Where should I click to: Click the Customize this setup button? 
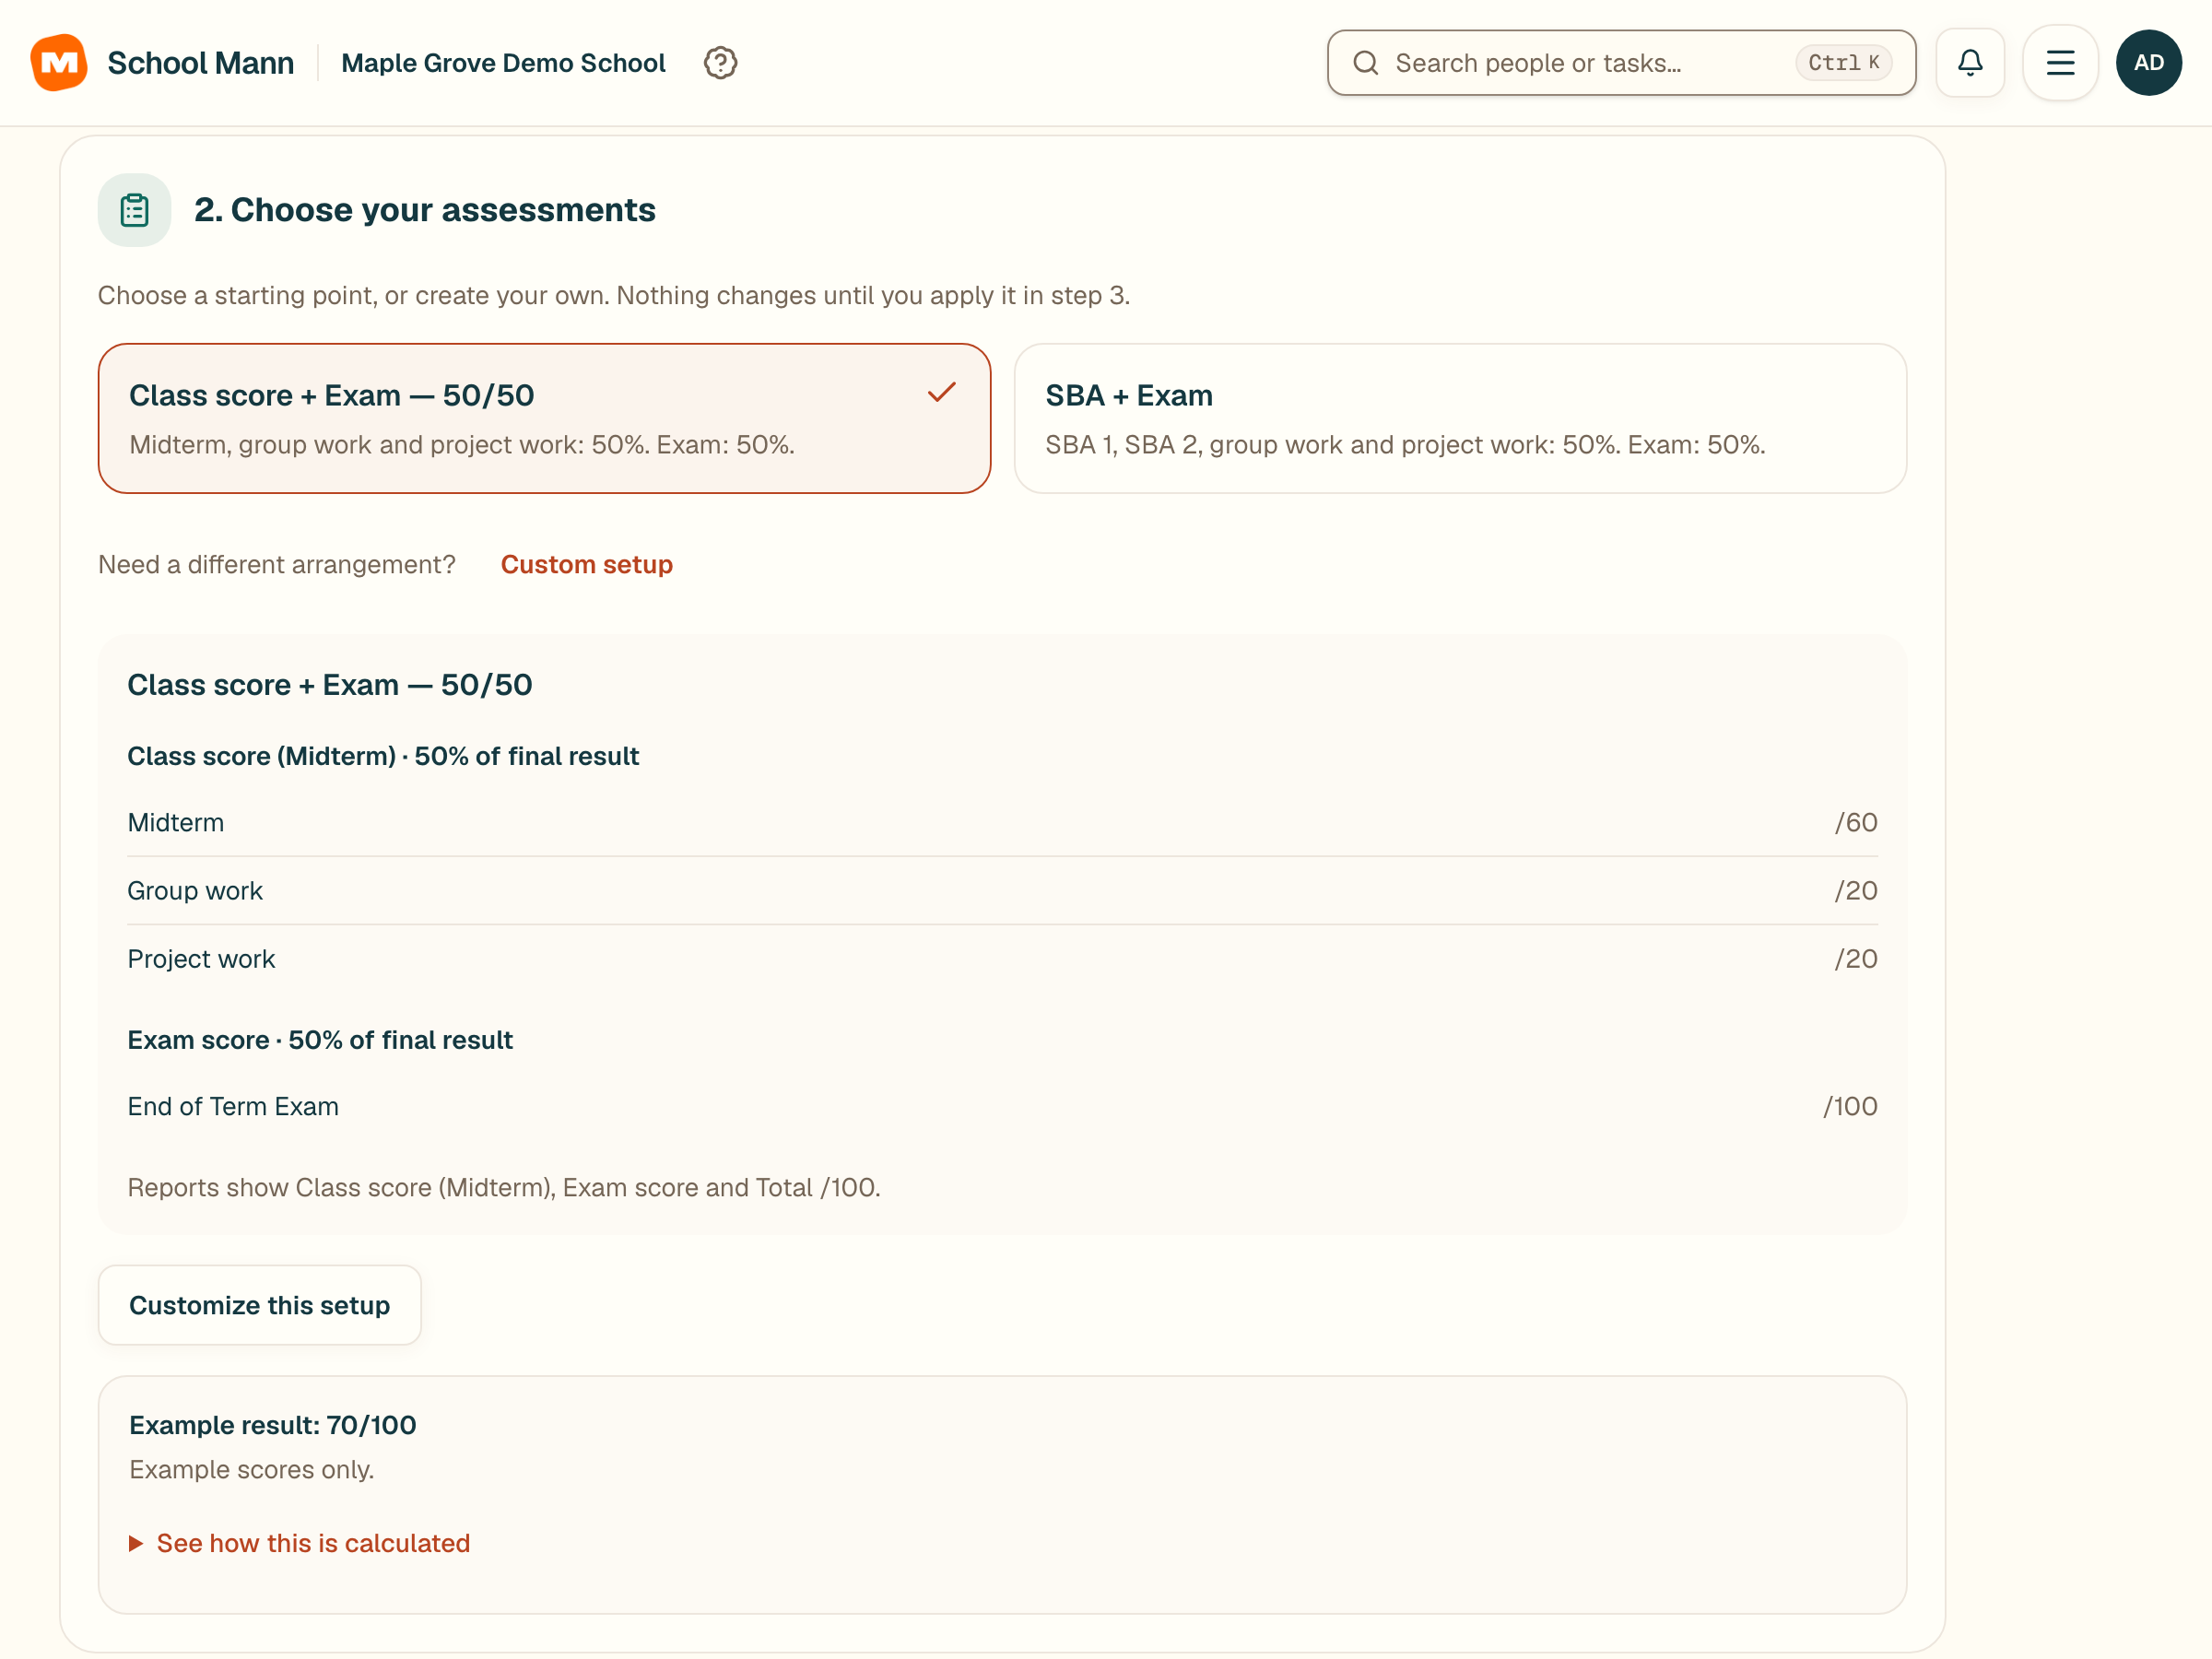click(x=260, y=1305)
